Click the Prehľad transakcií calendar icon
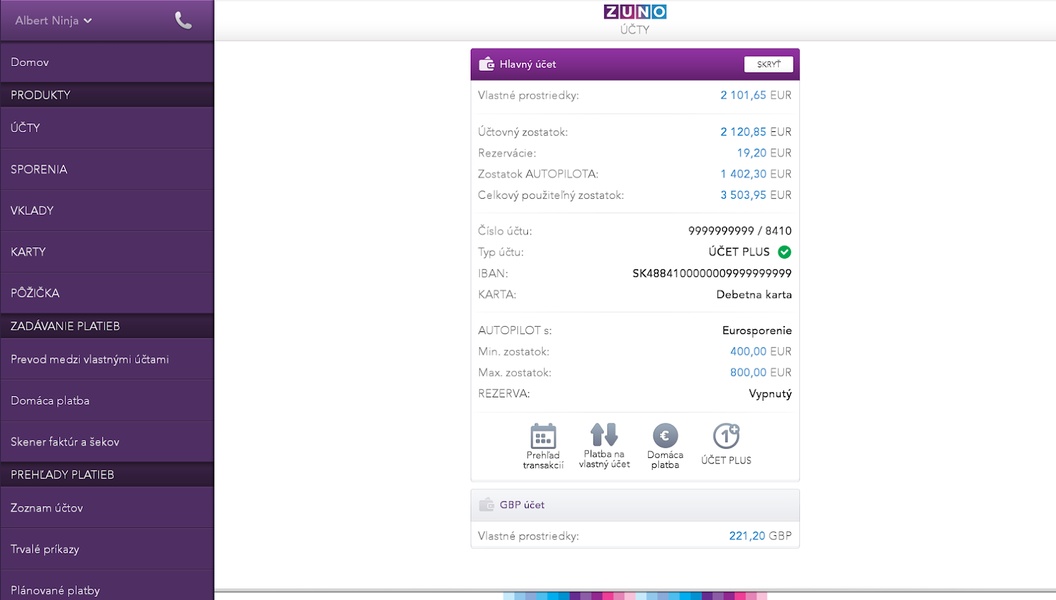 pos(543,436)
